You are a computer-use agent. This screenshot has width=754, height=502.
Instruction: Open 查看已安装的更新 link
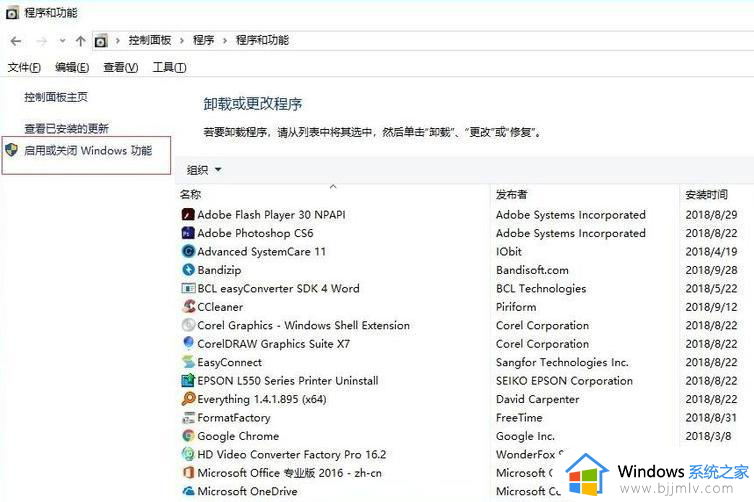pos(66,128)
